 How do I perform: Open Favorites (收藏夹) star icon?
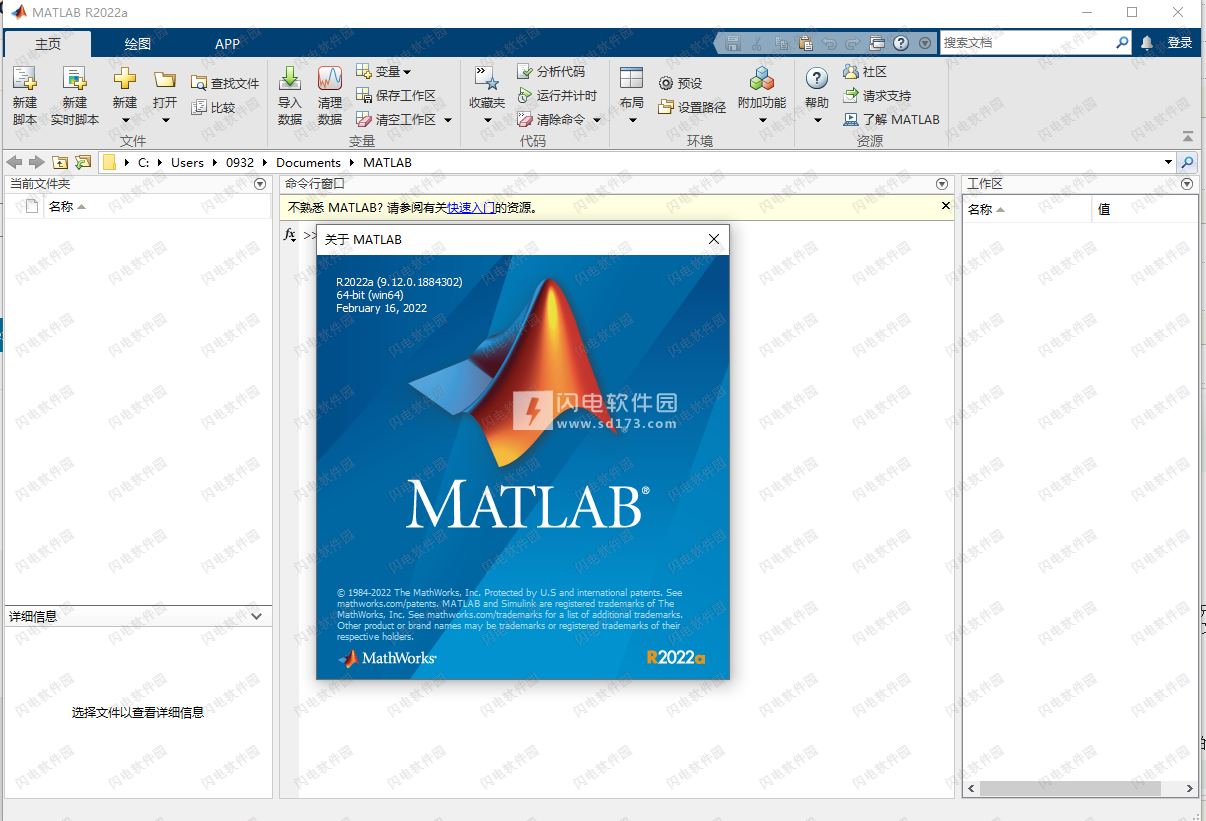pos(487,79)
